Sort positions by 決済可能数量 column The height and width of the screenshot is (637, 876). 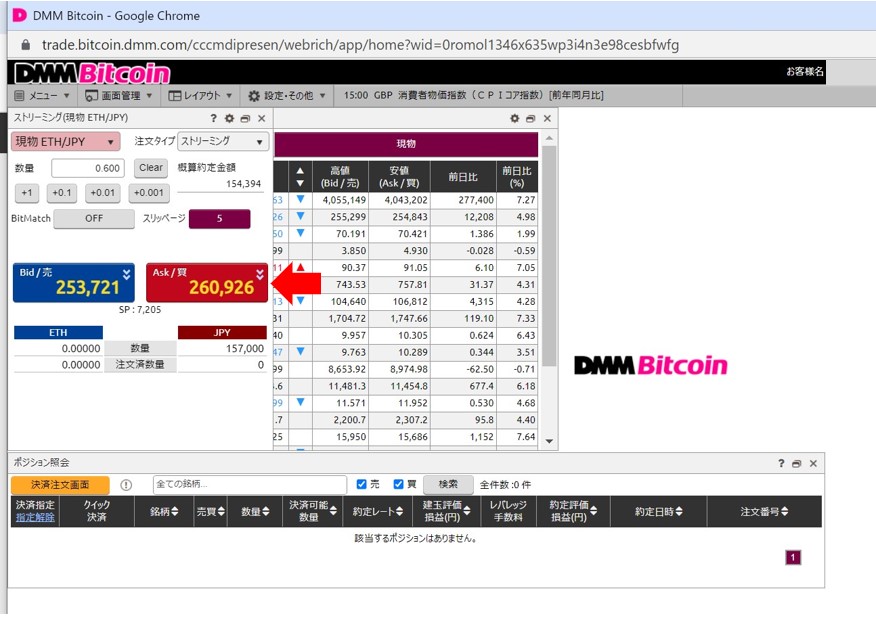313,511
